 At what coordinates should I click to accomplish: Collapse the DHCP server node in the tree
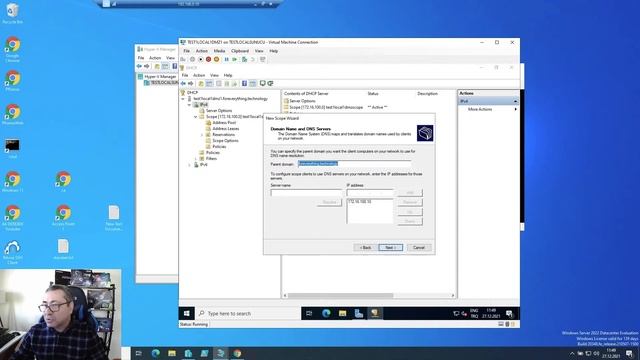pos(183,99)
